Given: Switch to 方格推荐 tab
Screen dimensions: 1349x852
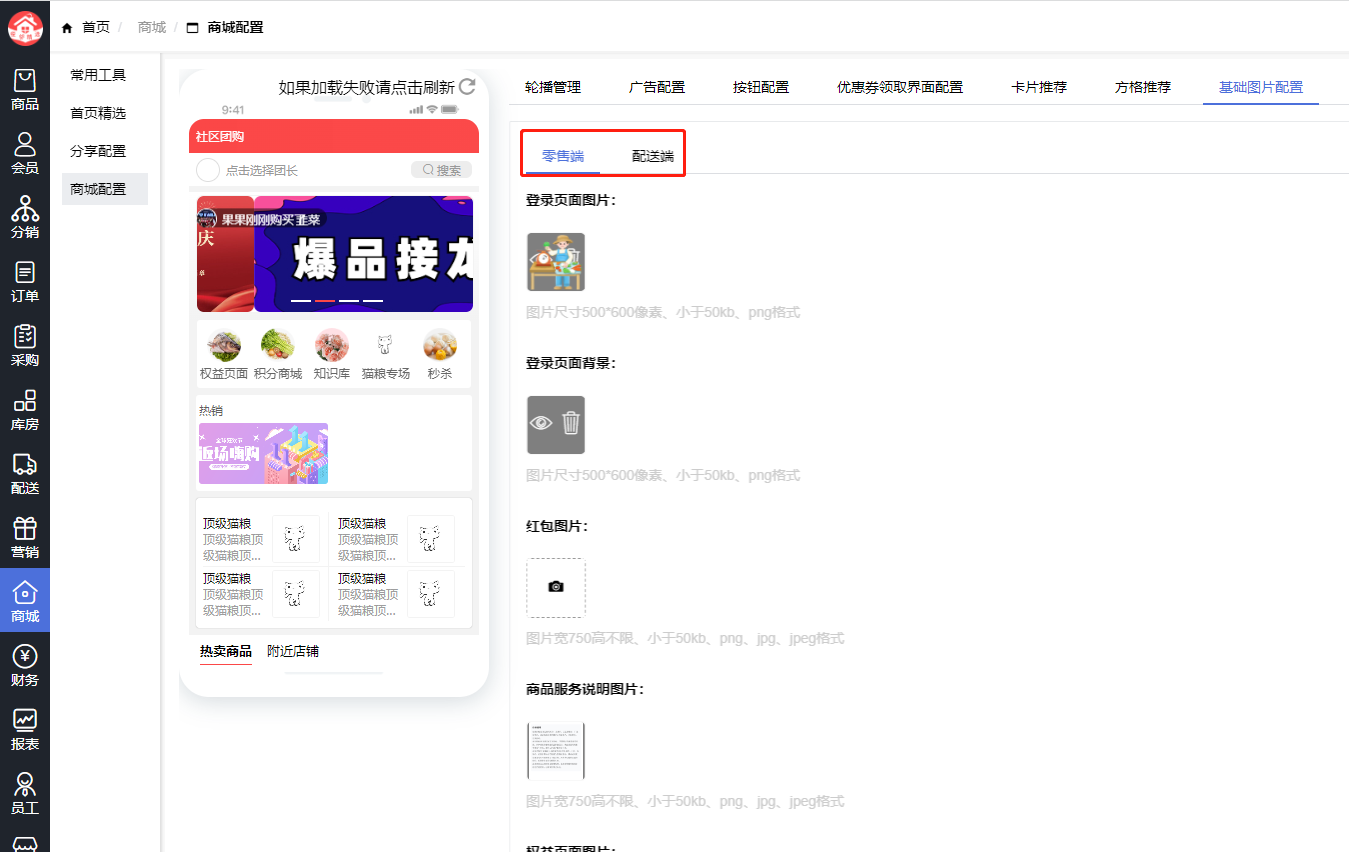Looking at the screenshot, I should (1143, 87).
